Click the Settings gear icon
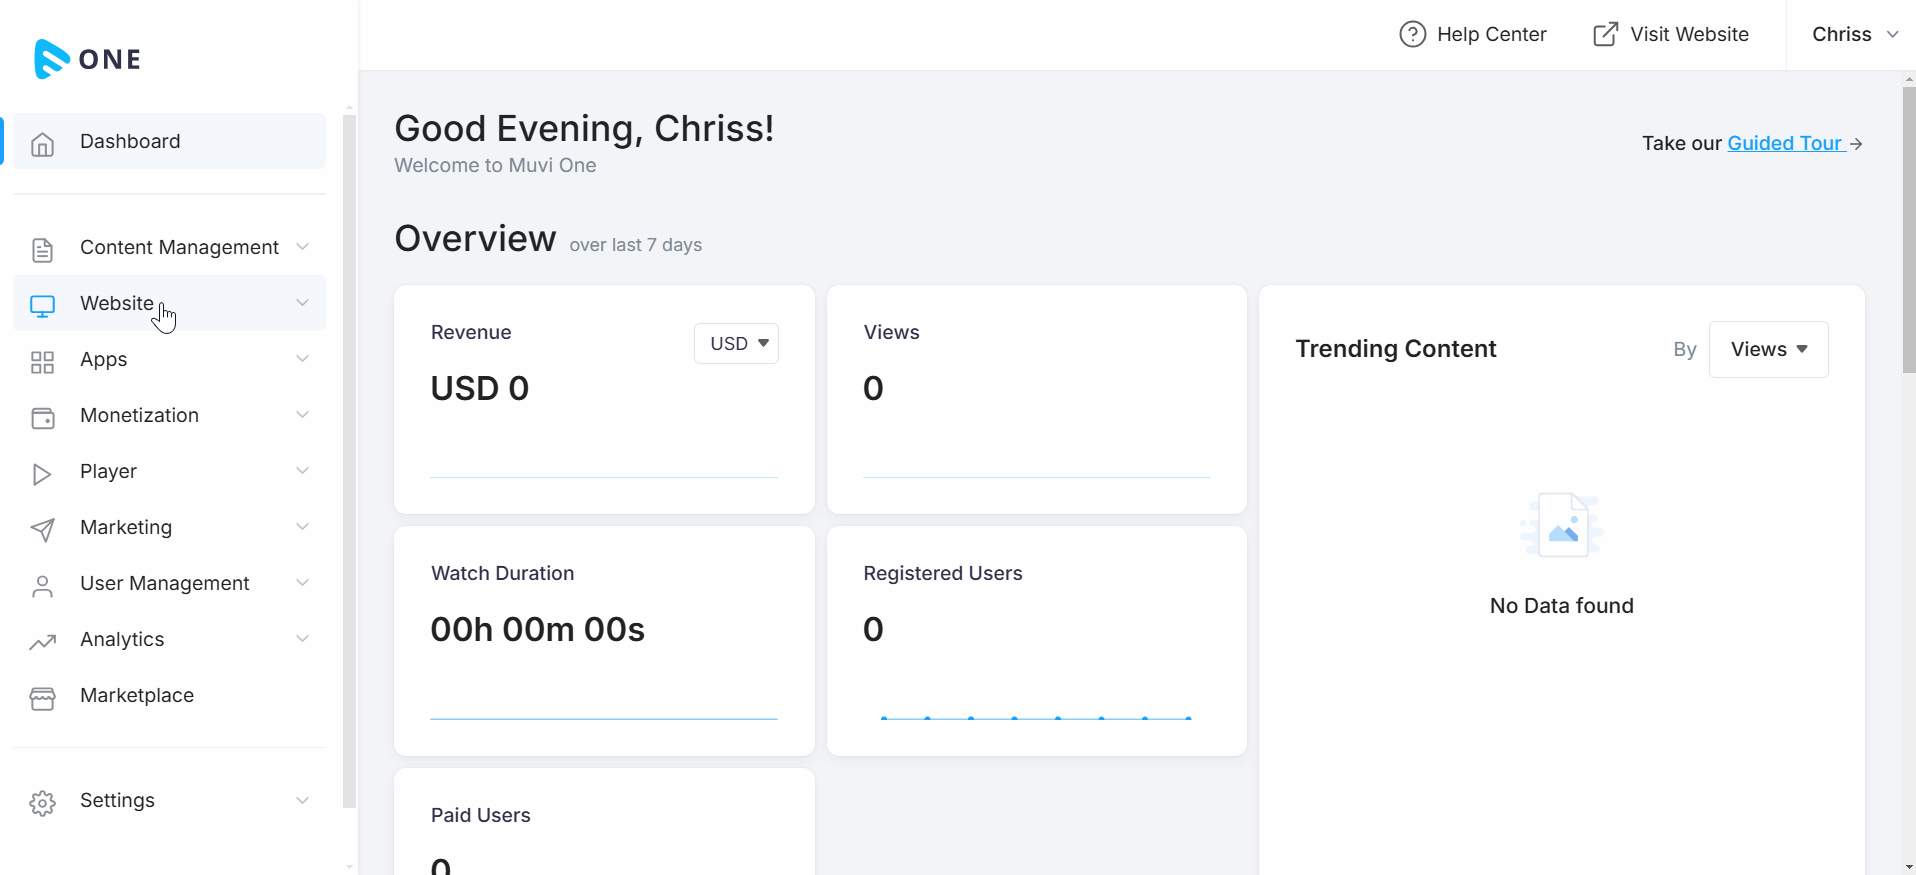This screenshot has width=1916, height=875. coord(42,802)
